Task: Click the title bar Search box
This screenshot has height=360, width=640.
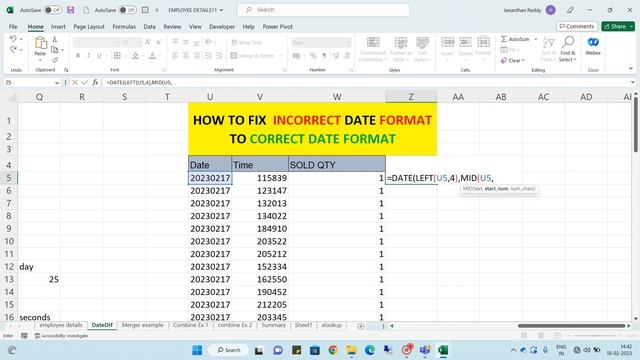Action: 323,10
